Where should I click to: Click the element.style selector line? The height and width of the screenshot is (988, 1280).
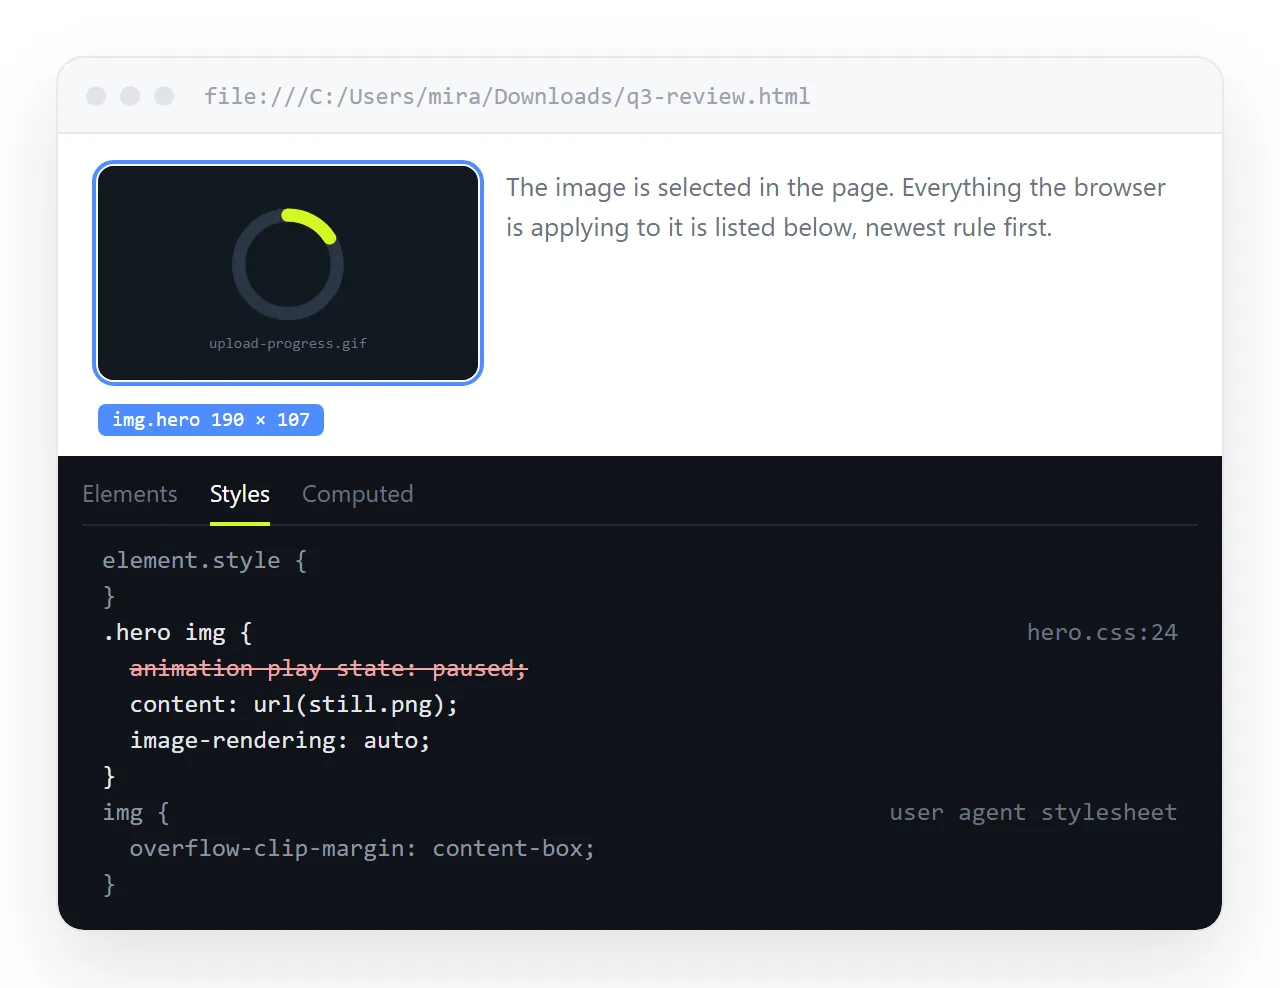coord(204,560)
